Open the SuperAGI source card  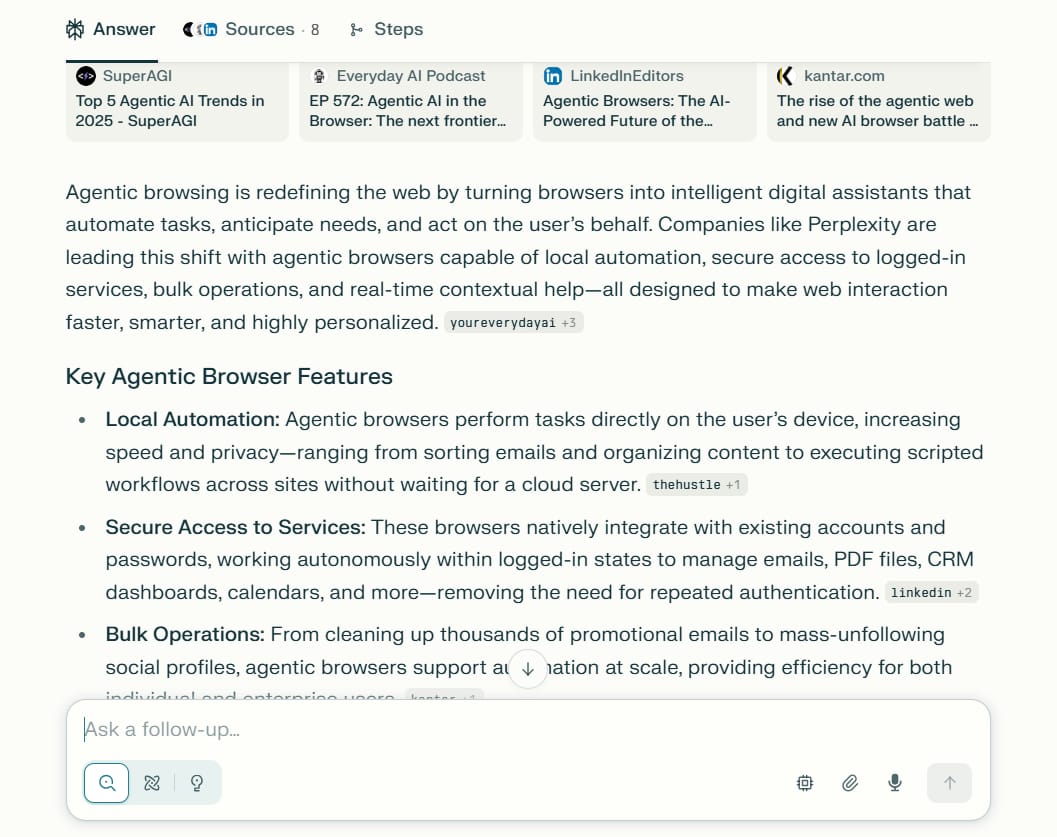coord(177,102)
